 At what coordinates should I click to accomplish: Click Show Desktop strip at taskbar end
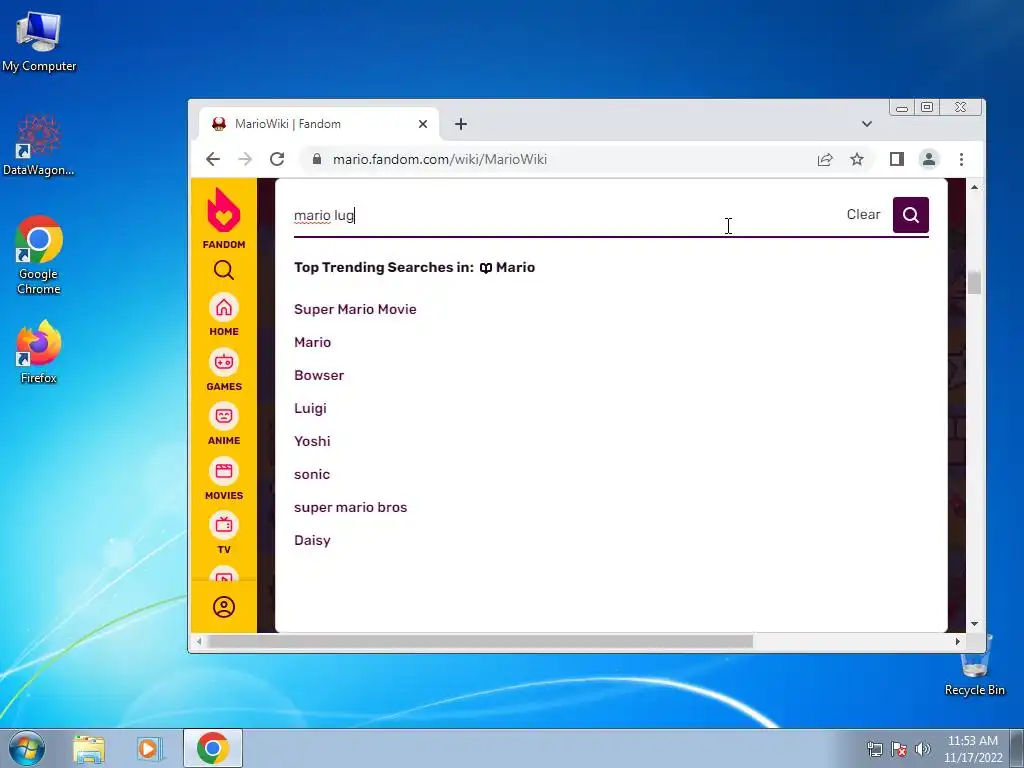[1017, 748]
